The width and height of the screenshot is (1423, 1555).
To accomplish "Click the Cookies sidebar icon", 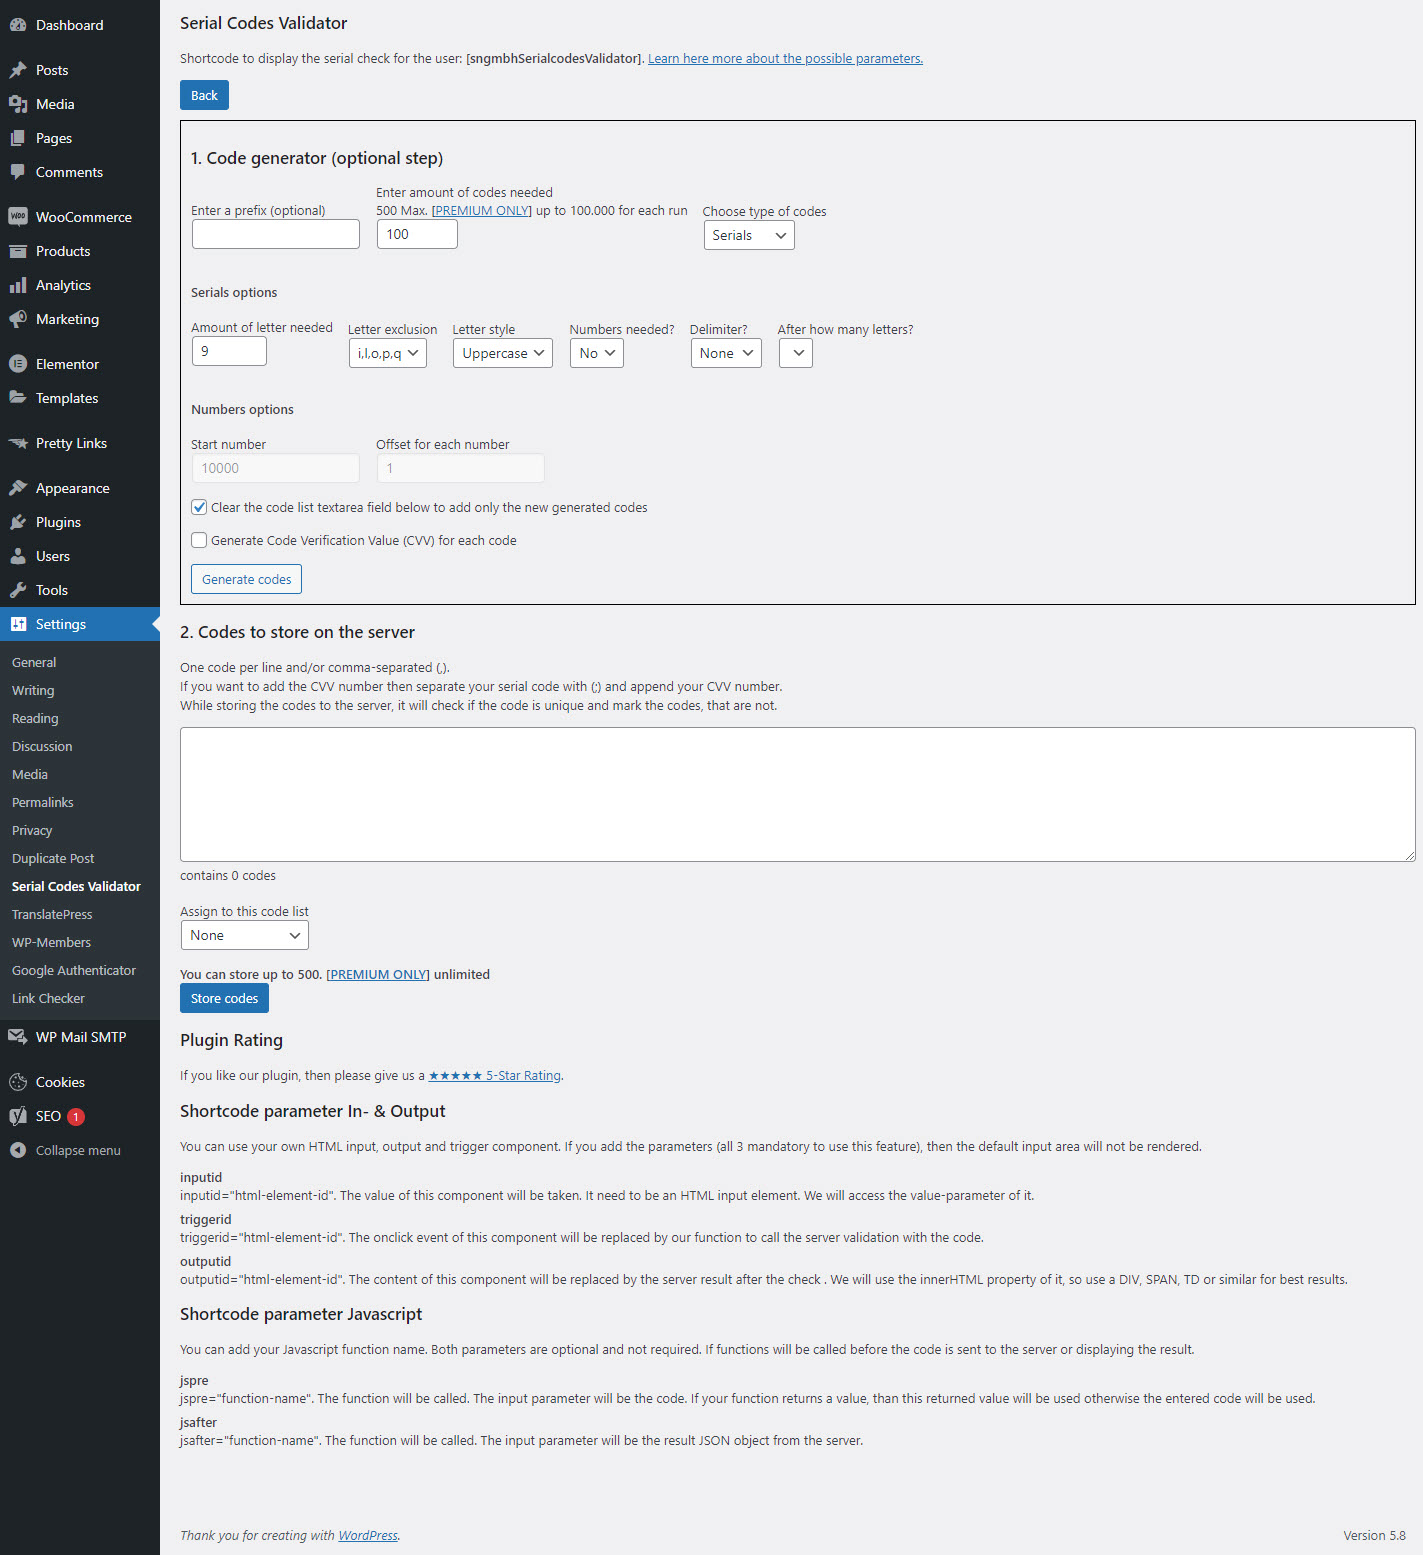I will (18, 1082).
